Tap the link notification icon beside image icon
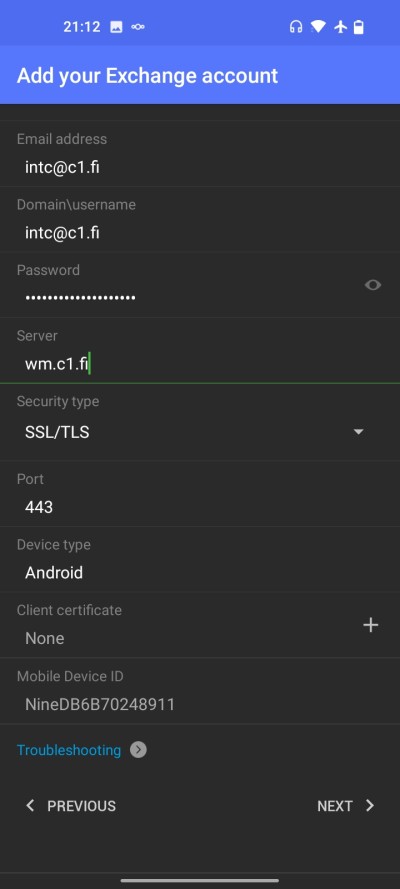 [x=138, y=27]
